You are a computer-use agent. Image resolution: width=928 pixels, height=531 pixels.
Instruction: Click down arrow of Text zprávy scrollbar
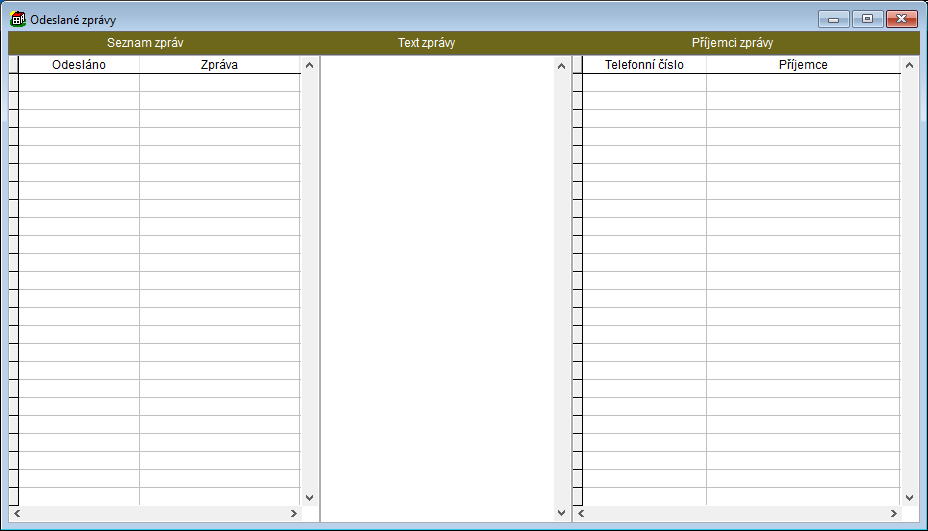tap(561, 513)
